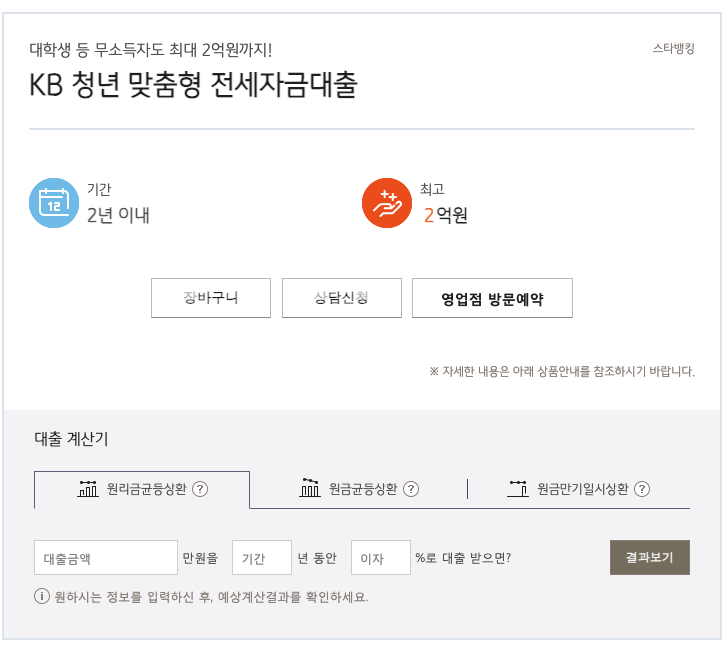Focus the 기간 input field
Screen dimensions: 724x649
tap(262, 558)
